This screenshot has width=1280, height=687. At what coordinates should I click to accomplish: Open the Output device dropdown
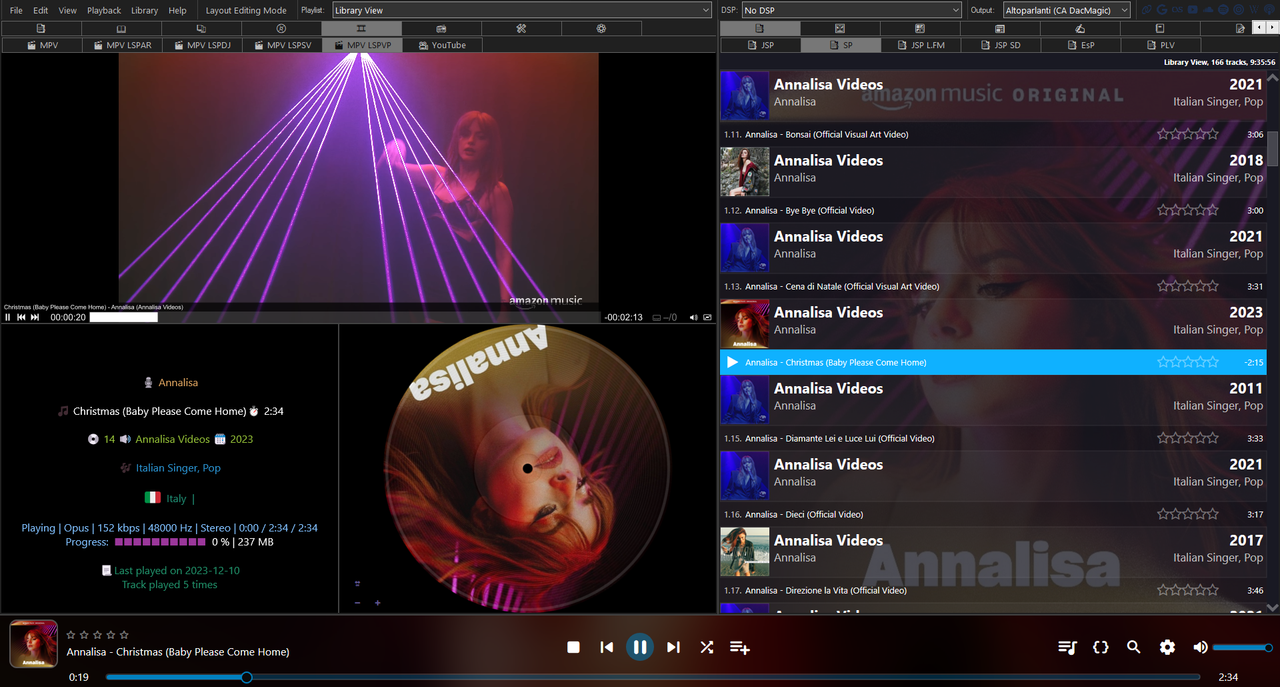click(x=1066, y=10)
